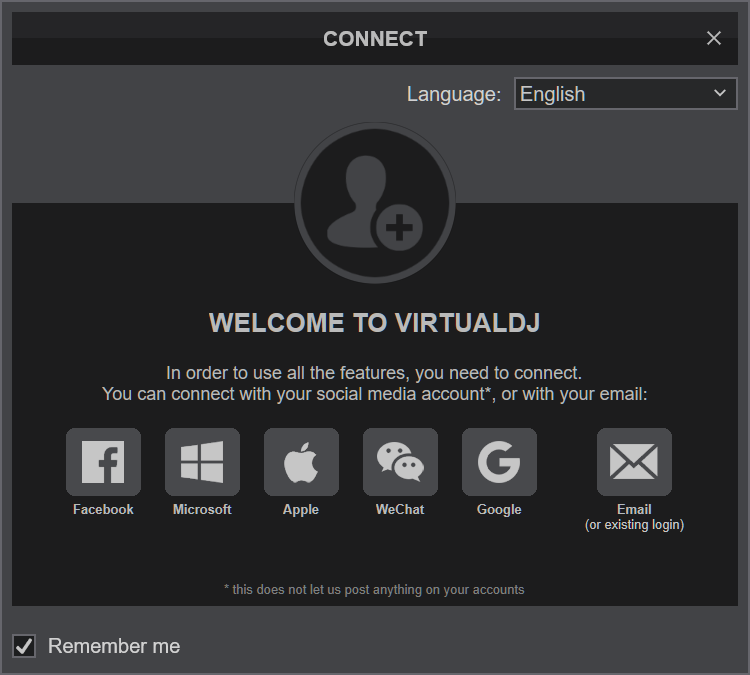Screen dimensions: 750x675
Task: Click the Microsoft text label
Action: coord(202,509)
